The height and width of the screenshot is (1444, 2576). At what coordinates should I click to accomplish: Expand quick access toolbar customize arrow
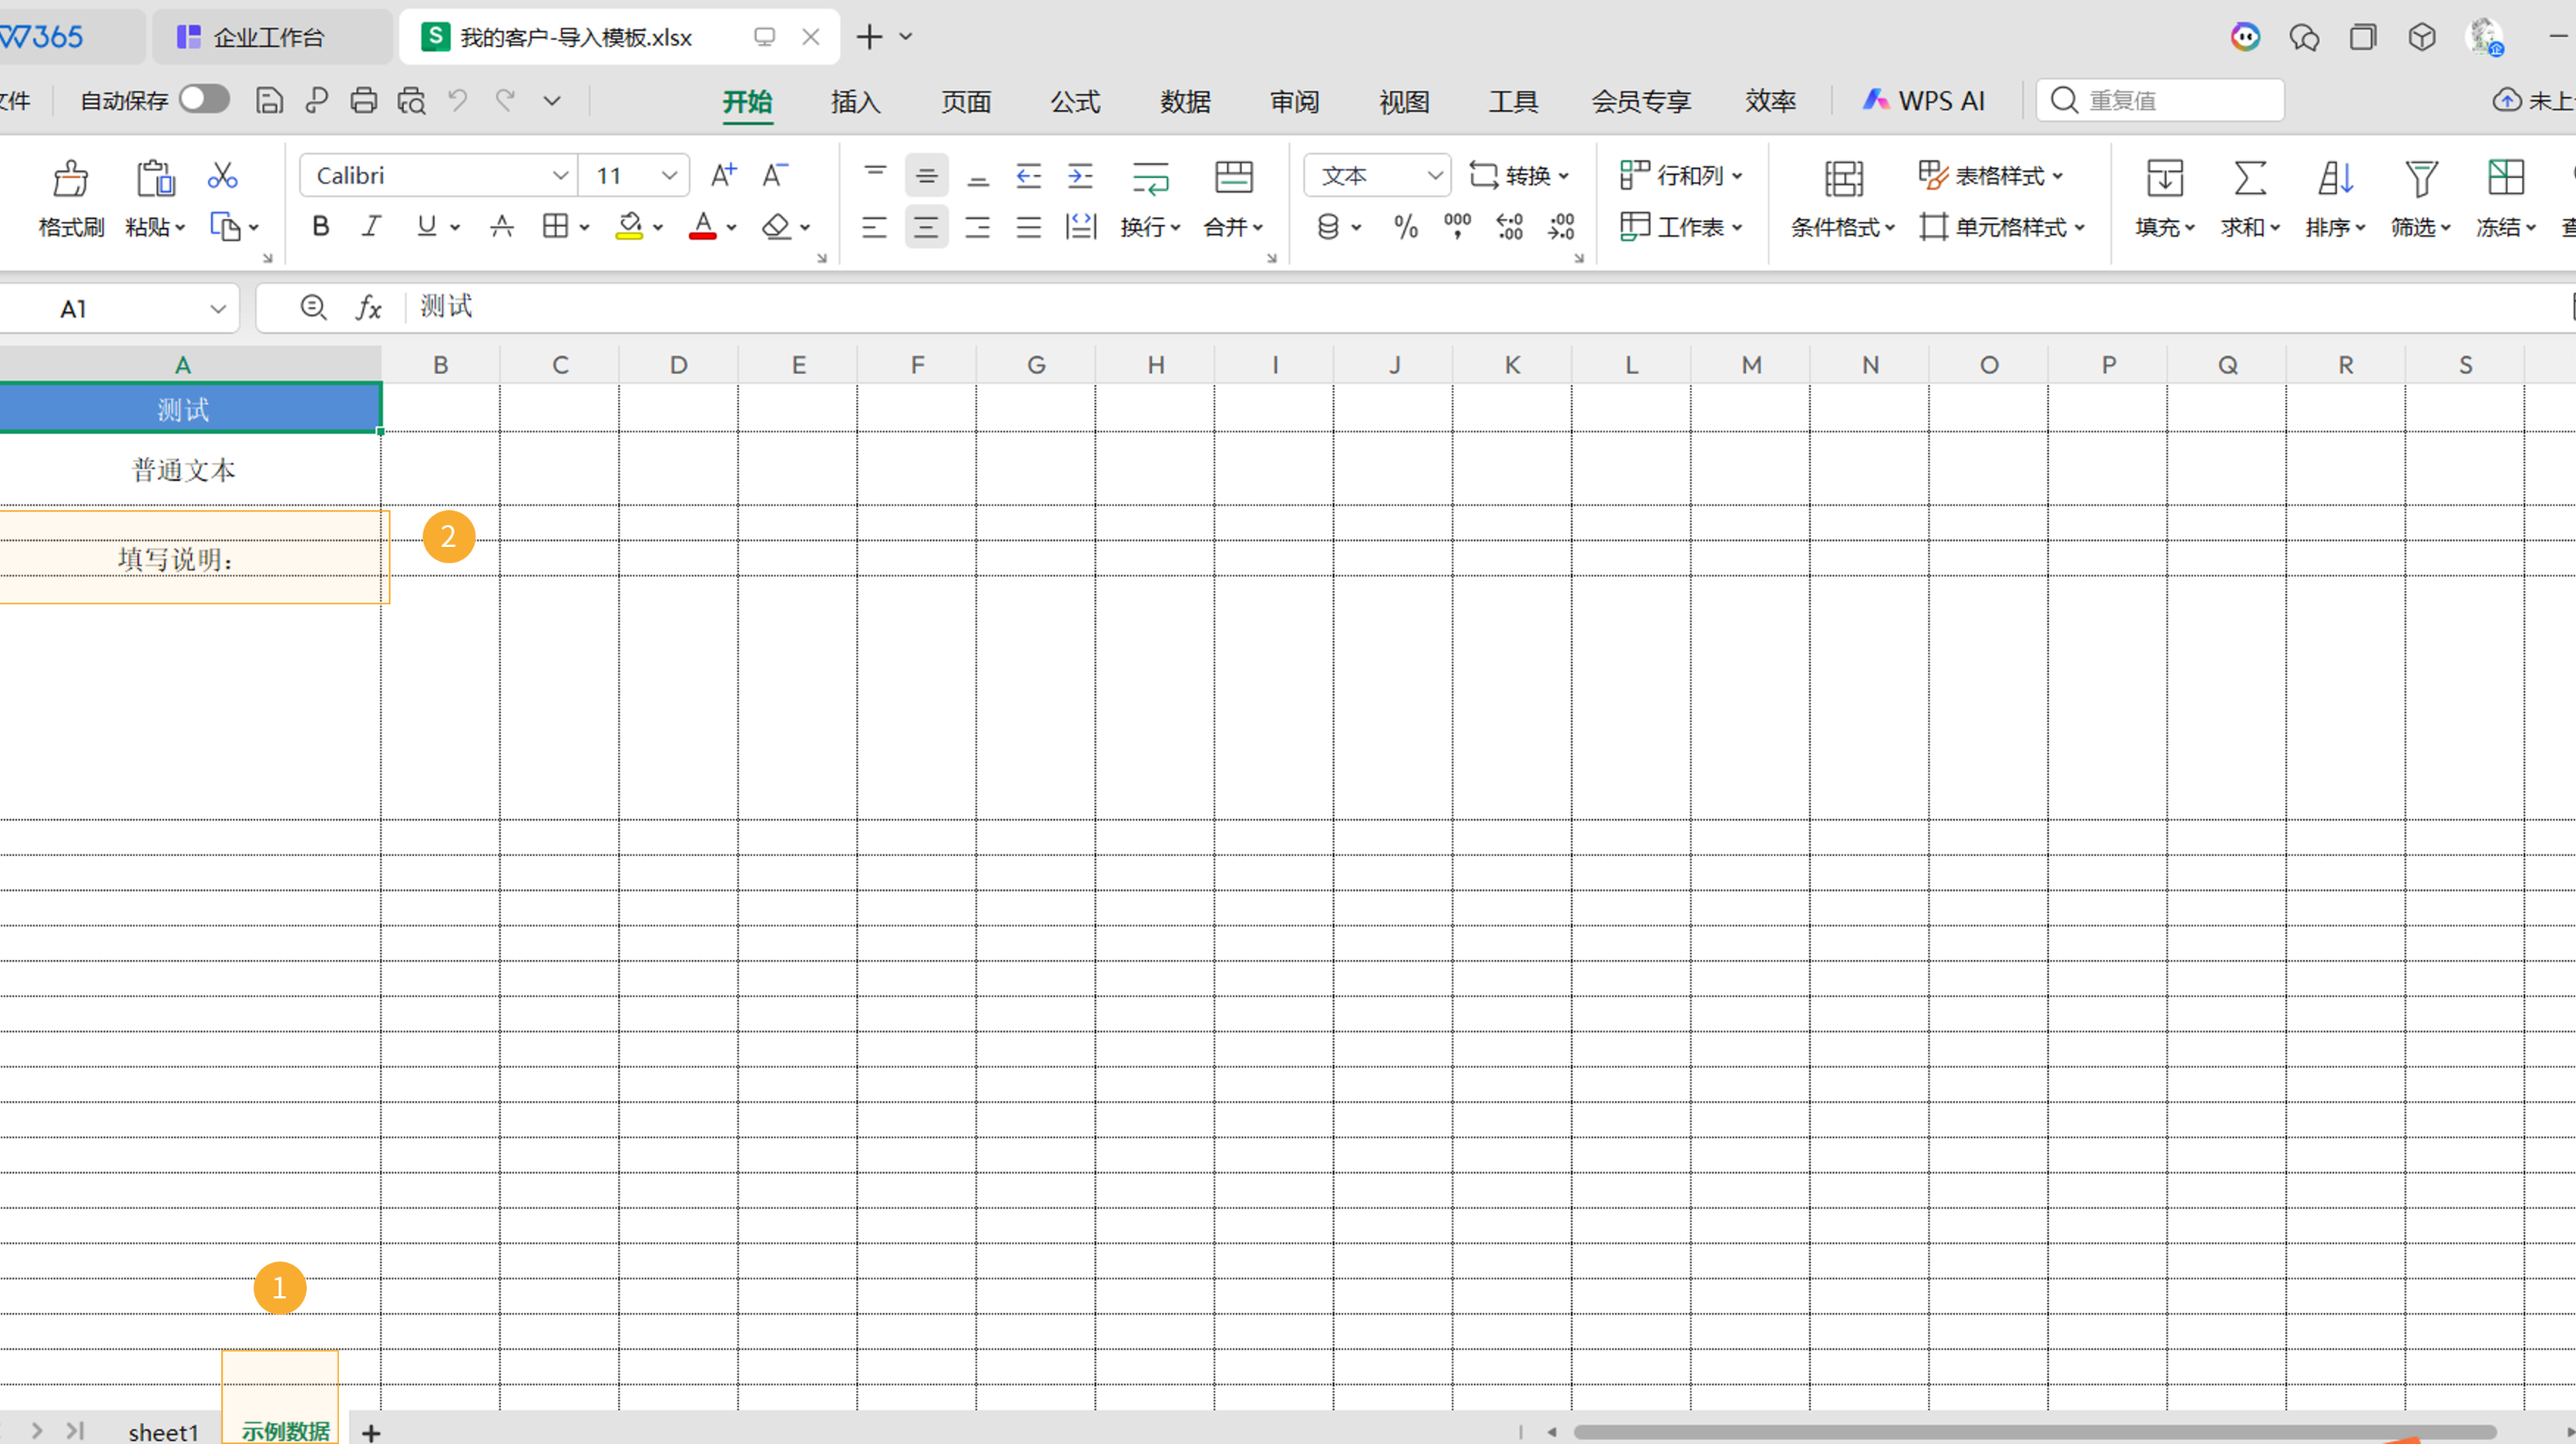coord(552,100)
